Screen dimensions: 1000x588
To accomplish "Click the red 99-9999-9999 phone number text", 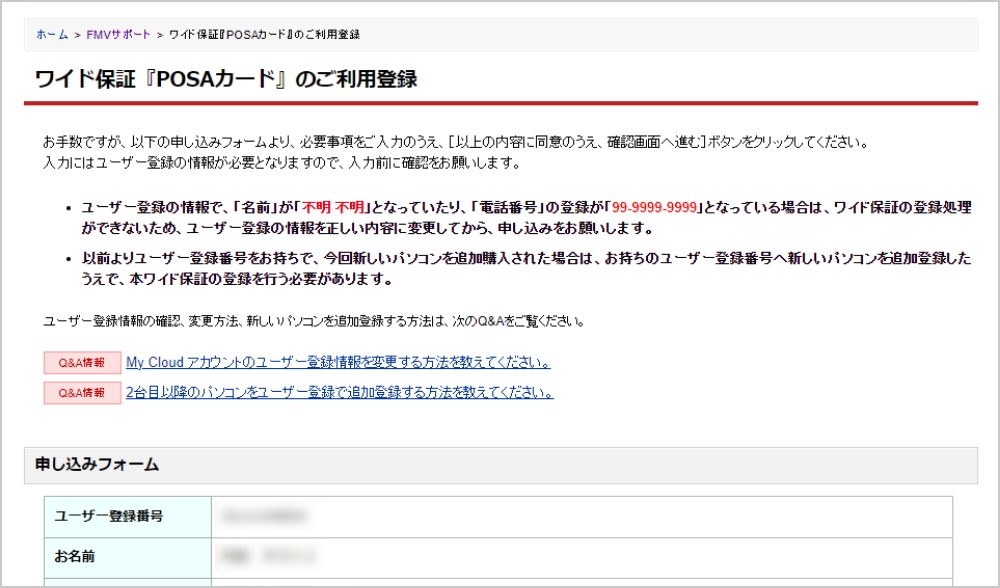I will tap(656, 207).
